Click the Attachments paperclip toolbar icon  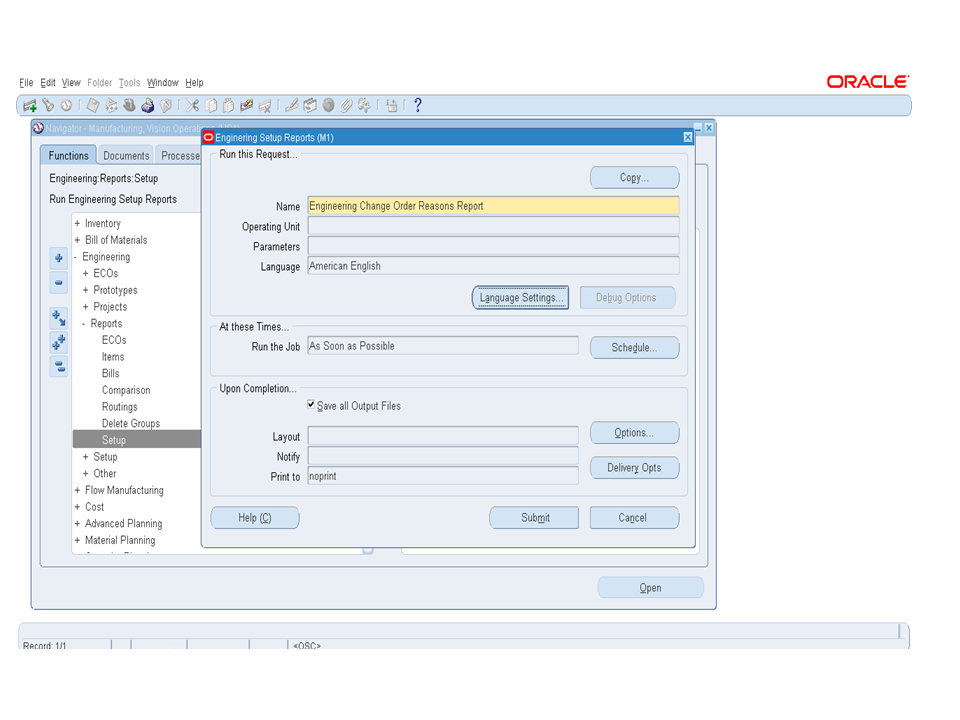(x=346, y=105)
